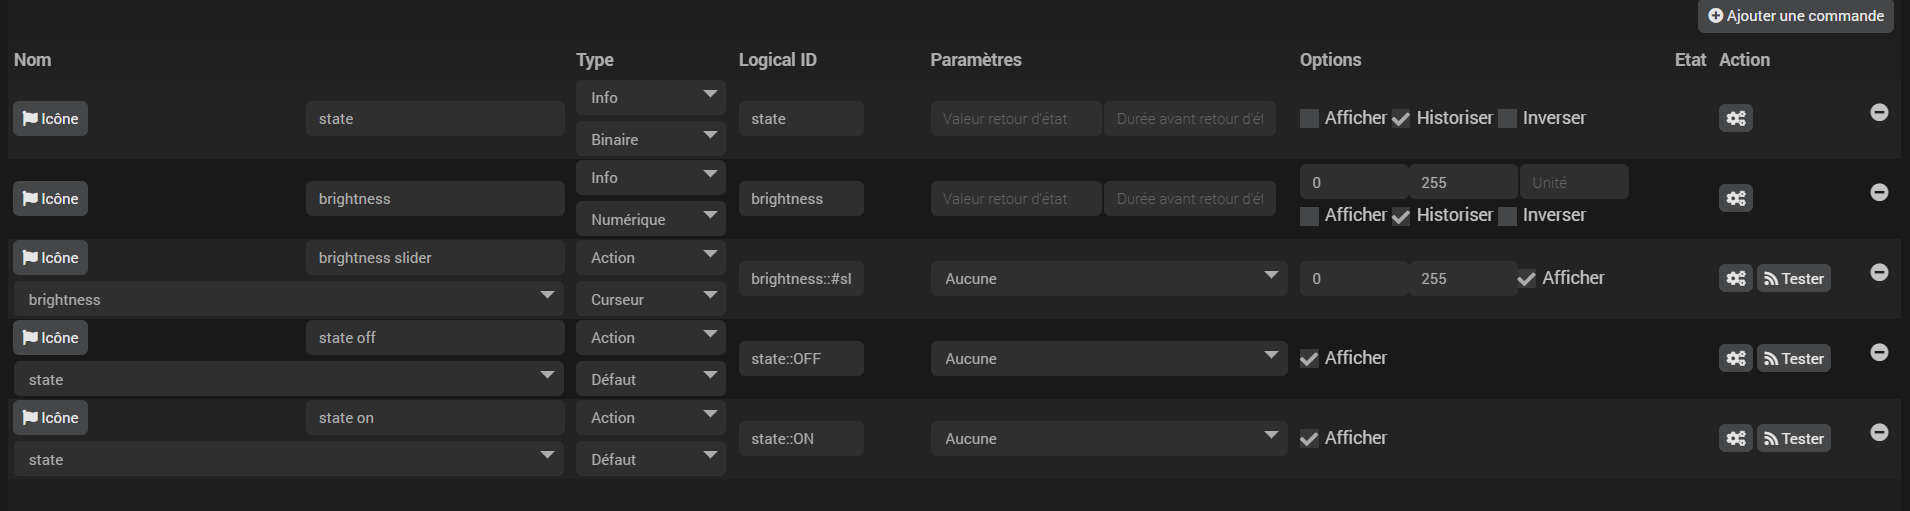Toggle Inverser checkbox for state command
The width and height of the screenshot is (1910, 511).
(x=1507, y=118)
